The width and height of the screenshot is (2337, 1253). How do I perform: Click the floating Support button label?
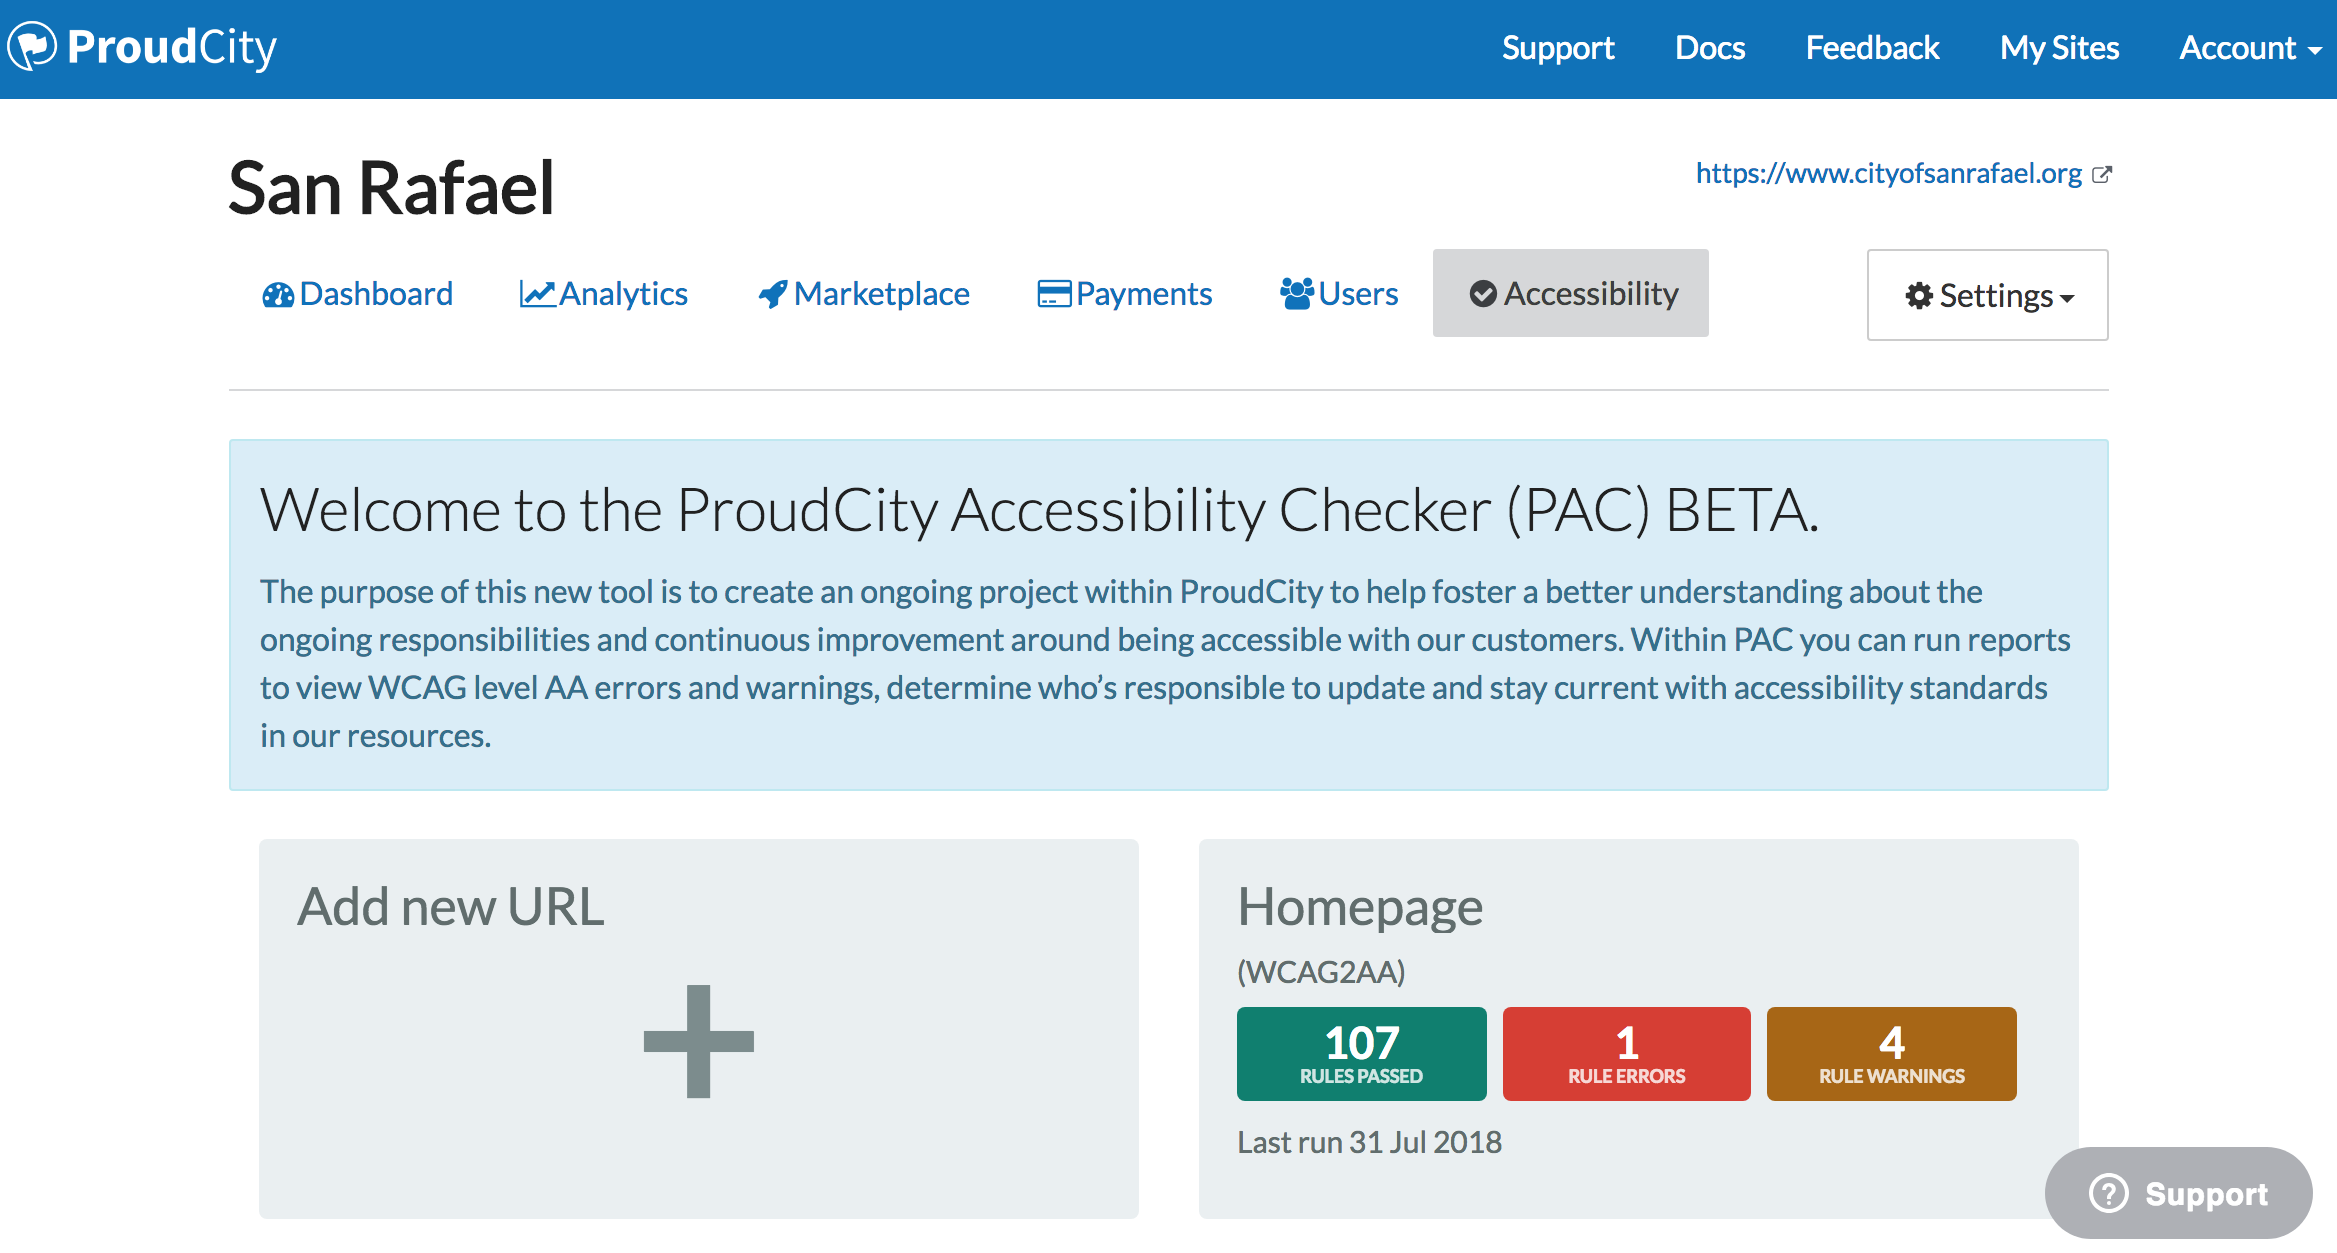(x=2207, y=1193)
